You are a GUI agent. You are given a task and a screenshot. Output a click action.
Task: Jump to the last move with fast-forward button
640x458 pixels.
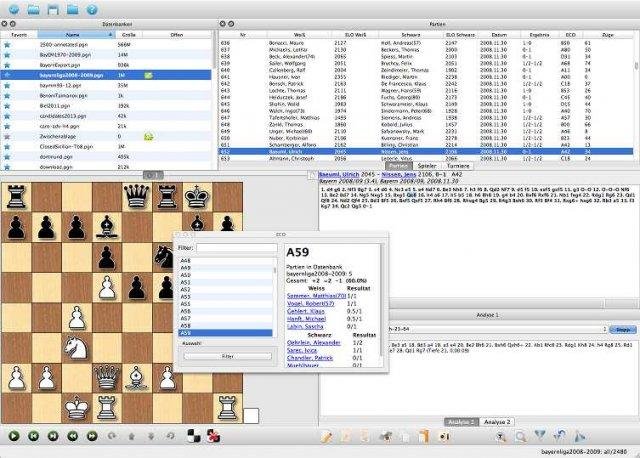click(92, 436)
